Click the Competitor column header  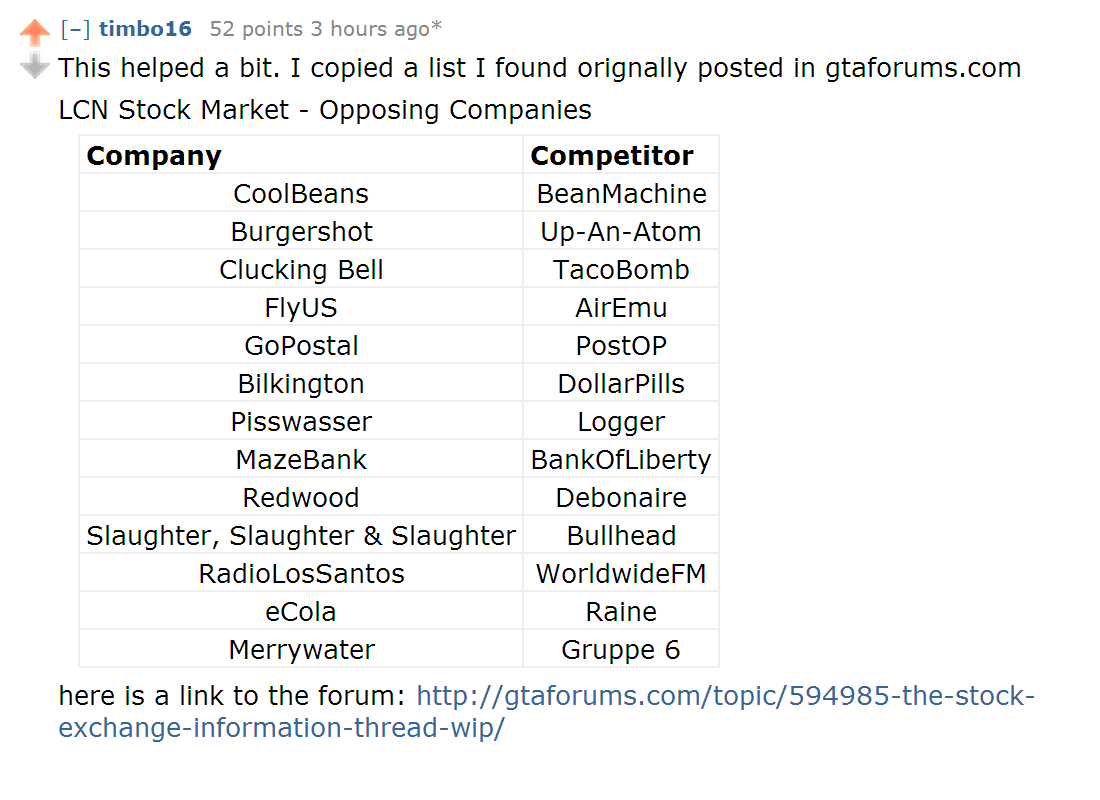[611, 156]
